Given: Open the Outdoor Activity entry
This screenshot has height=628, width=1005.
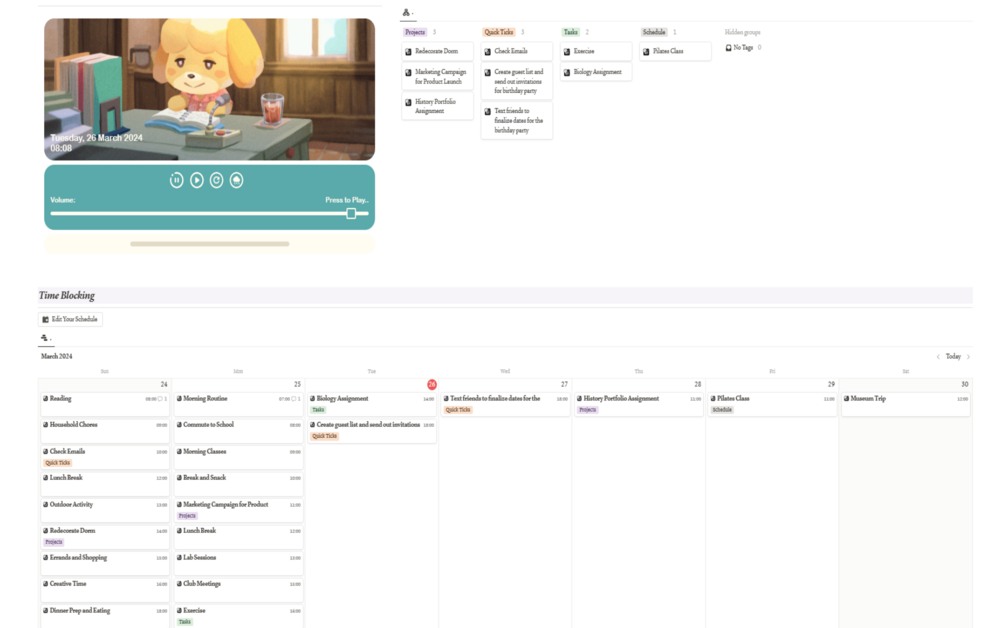Looking at the screenshot, I should pyautogui.click(x=105, y=510).
